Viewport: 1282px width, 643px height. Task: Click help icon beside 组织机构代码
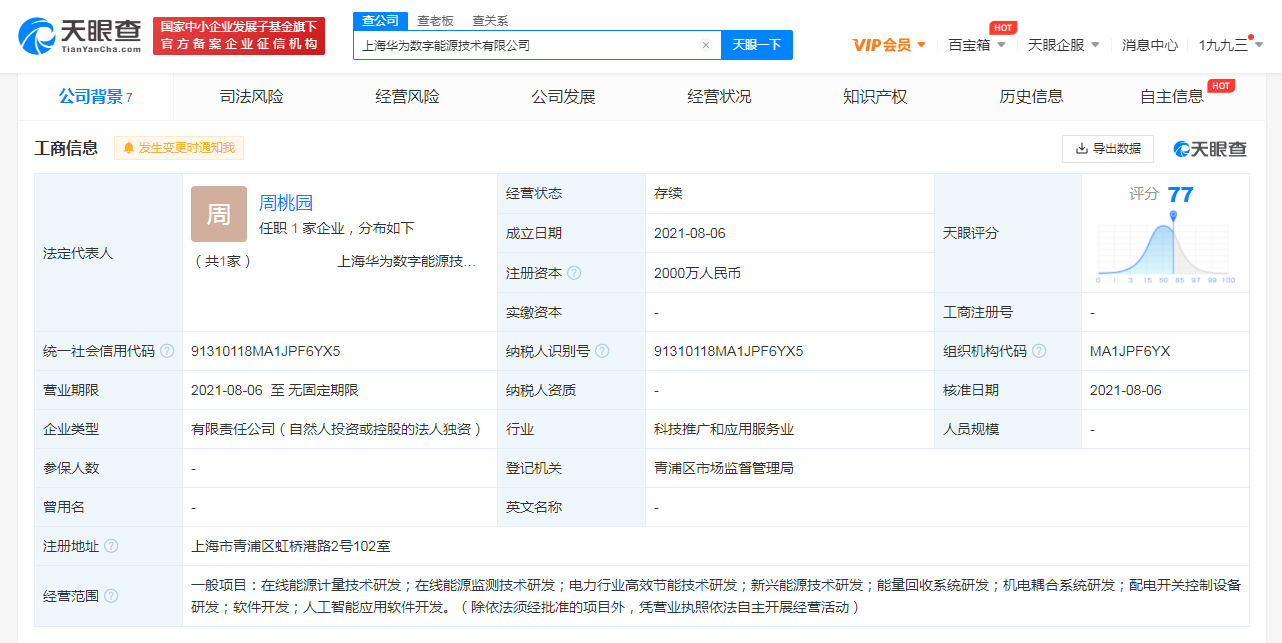pos(1039,351)
